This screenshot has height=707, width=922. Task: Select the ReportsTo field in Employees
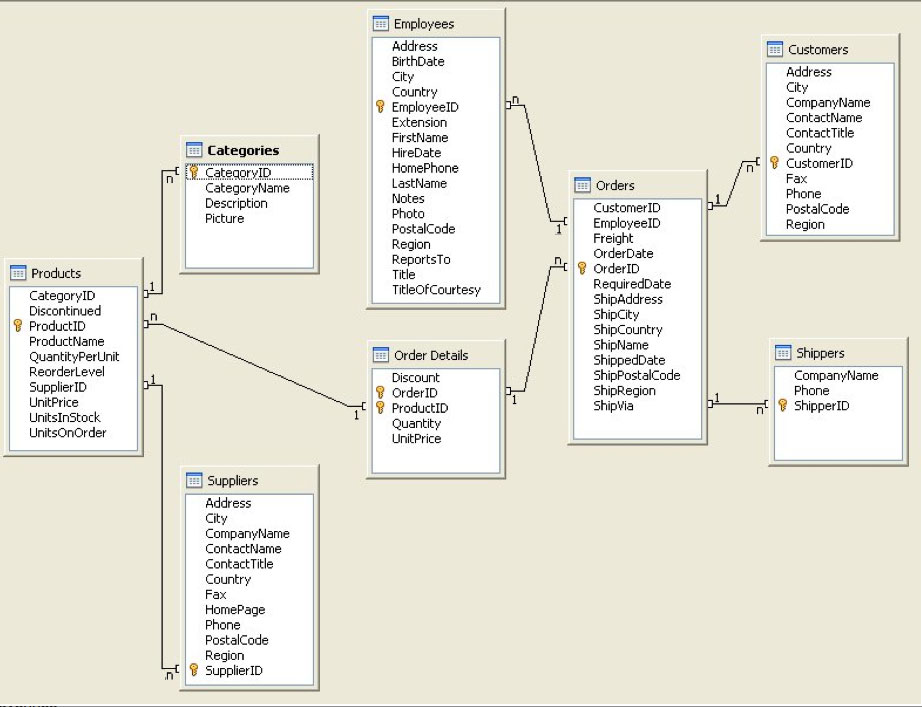pyautogui.click(x=421, y=260)
